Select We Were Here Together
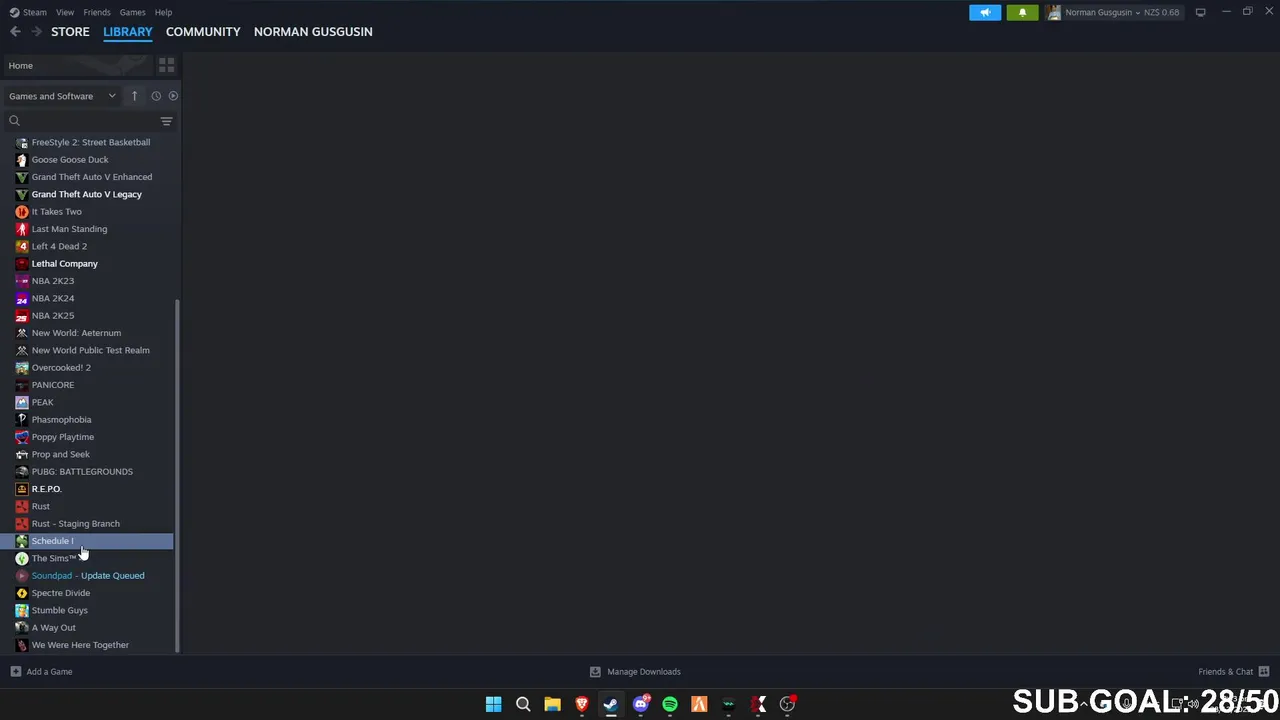1280x720 pixels. coord(80,645)
